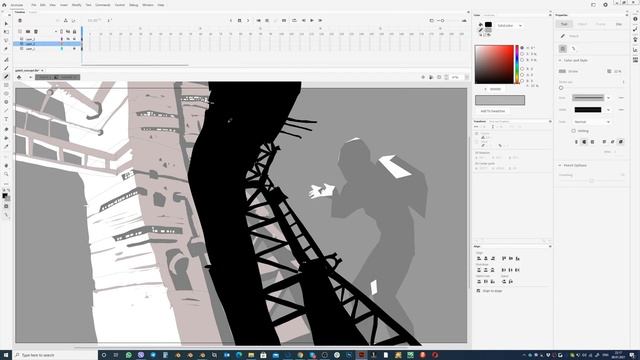Toggle Lock All Layers header icon

coord(74,31)
